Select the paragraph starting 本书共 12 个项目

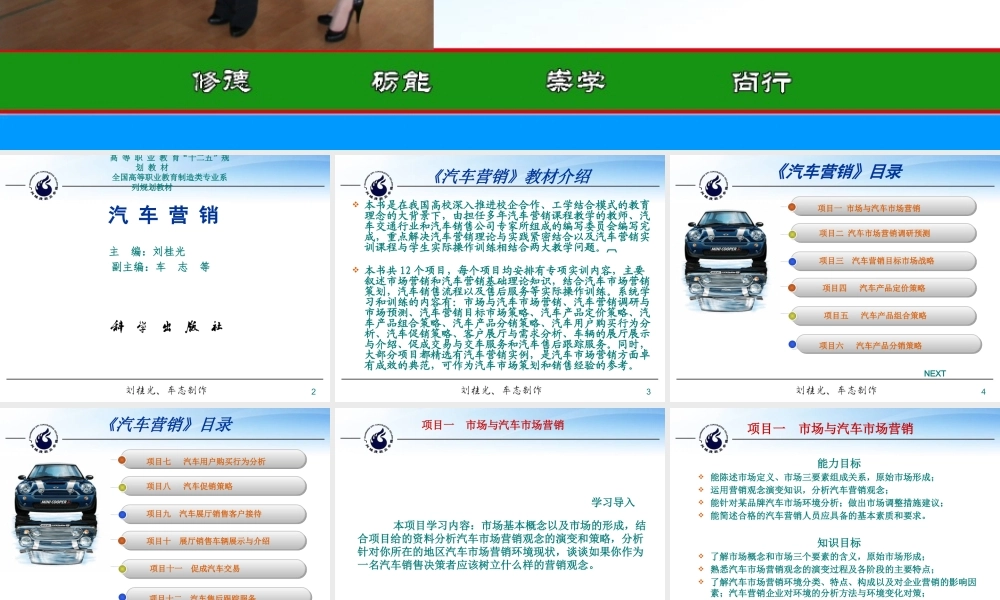pos(507,318)
